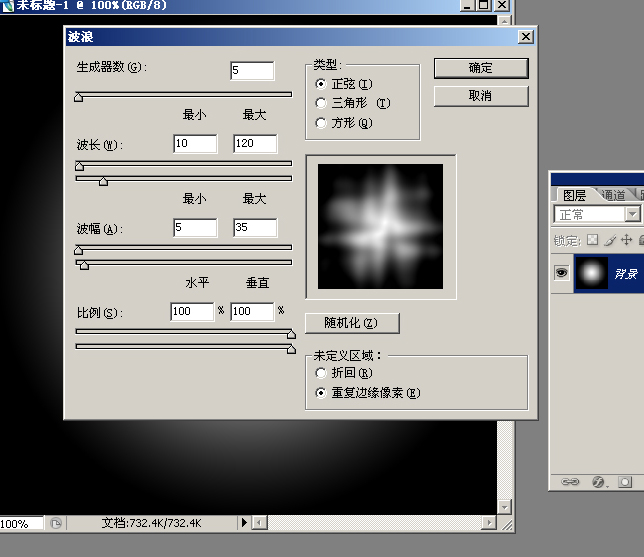Switch to the 通道 tab
This screenshot has height=557, width=644.
point(614,195)
